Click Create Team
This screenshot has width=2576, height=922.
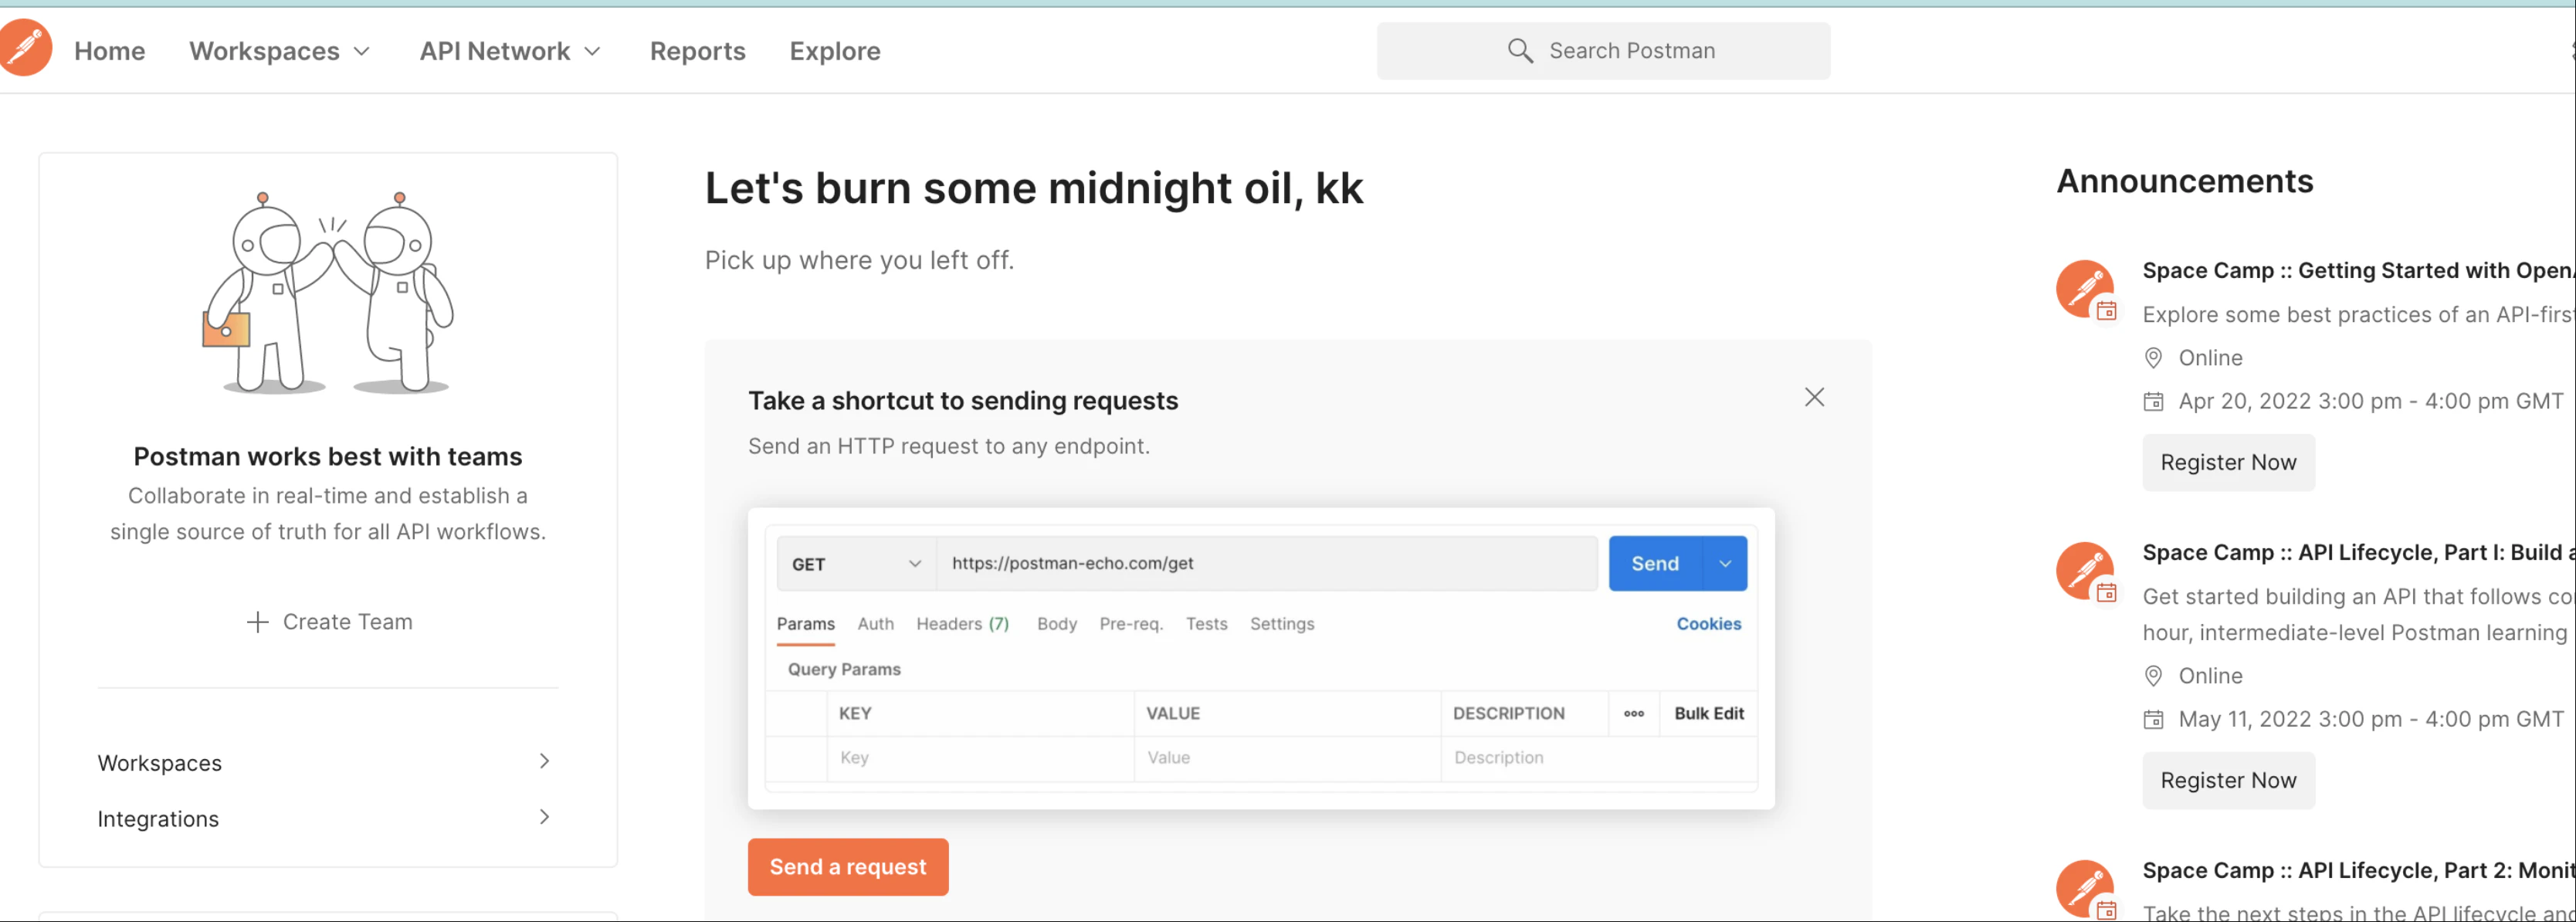(329, 622)
